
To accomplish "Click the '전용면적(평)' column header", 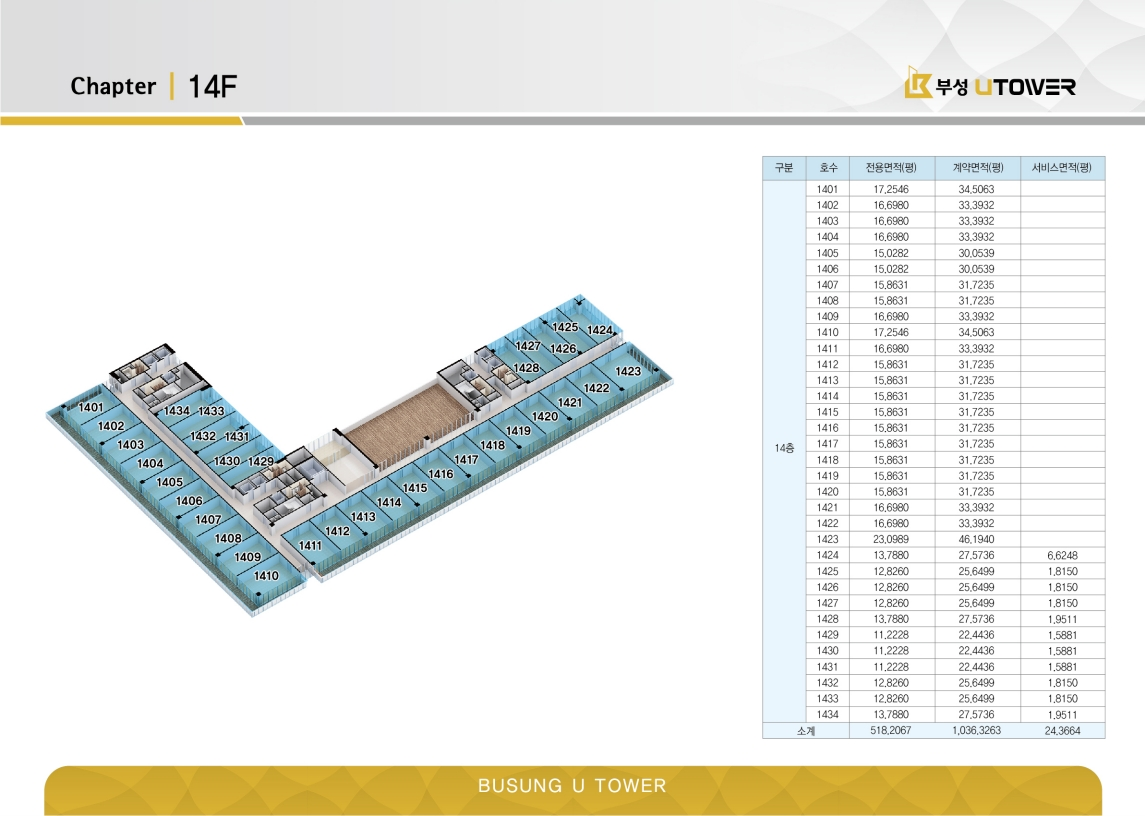I will click(x=891, y=168).
